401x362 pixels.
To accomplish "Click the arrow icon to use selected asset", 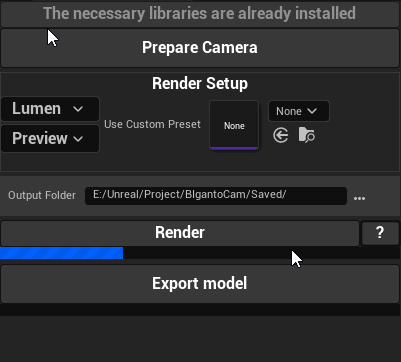I will tap(281, 136).
